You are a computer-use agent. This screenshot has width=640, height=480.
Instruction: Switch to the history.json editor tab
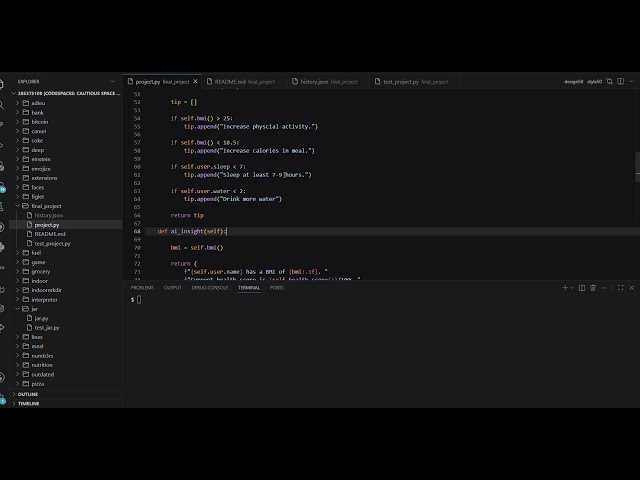tap(328, 82)
